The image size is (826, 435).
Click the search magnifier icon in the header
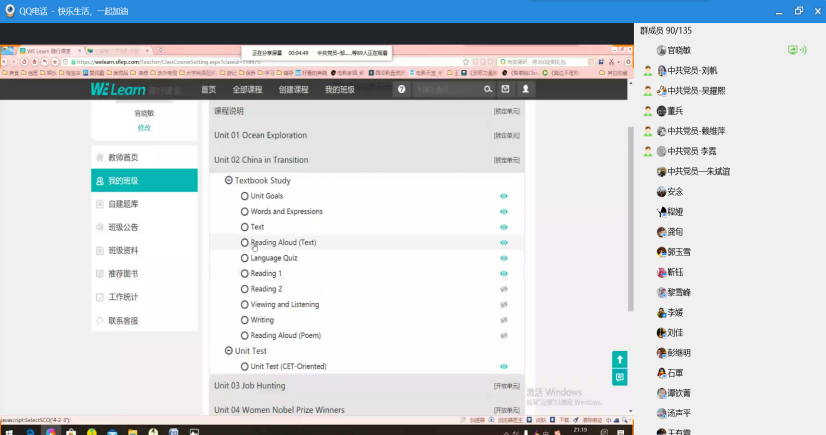pos(489,89)
